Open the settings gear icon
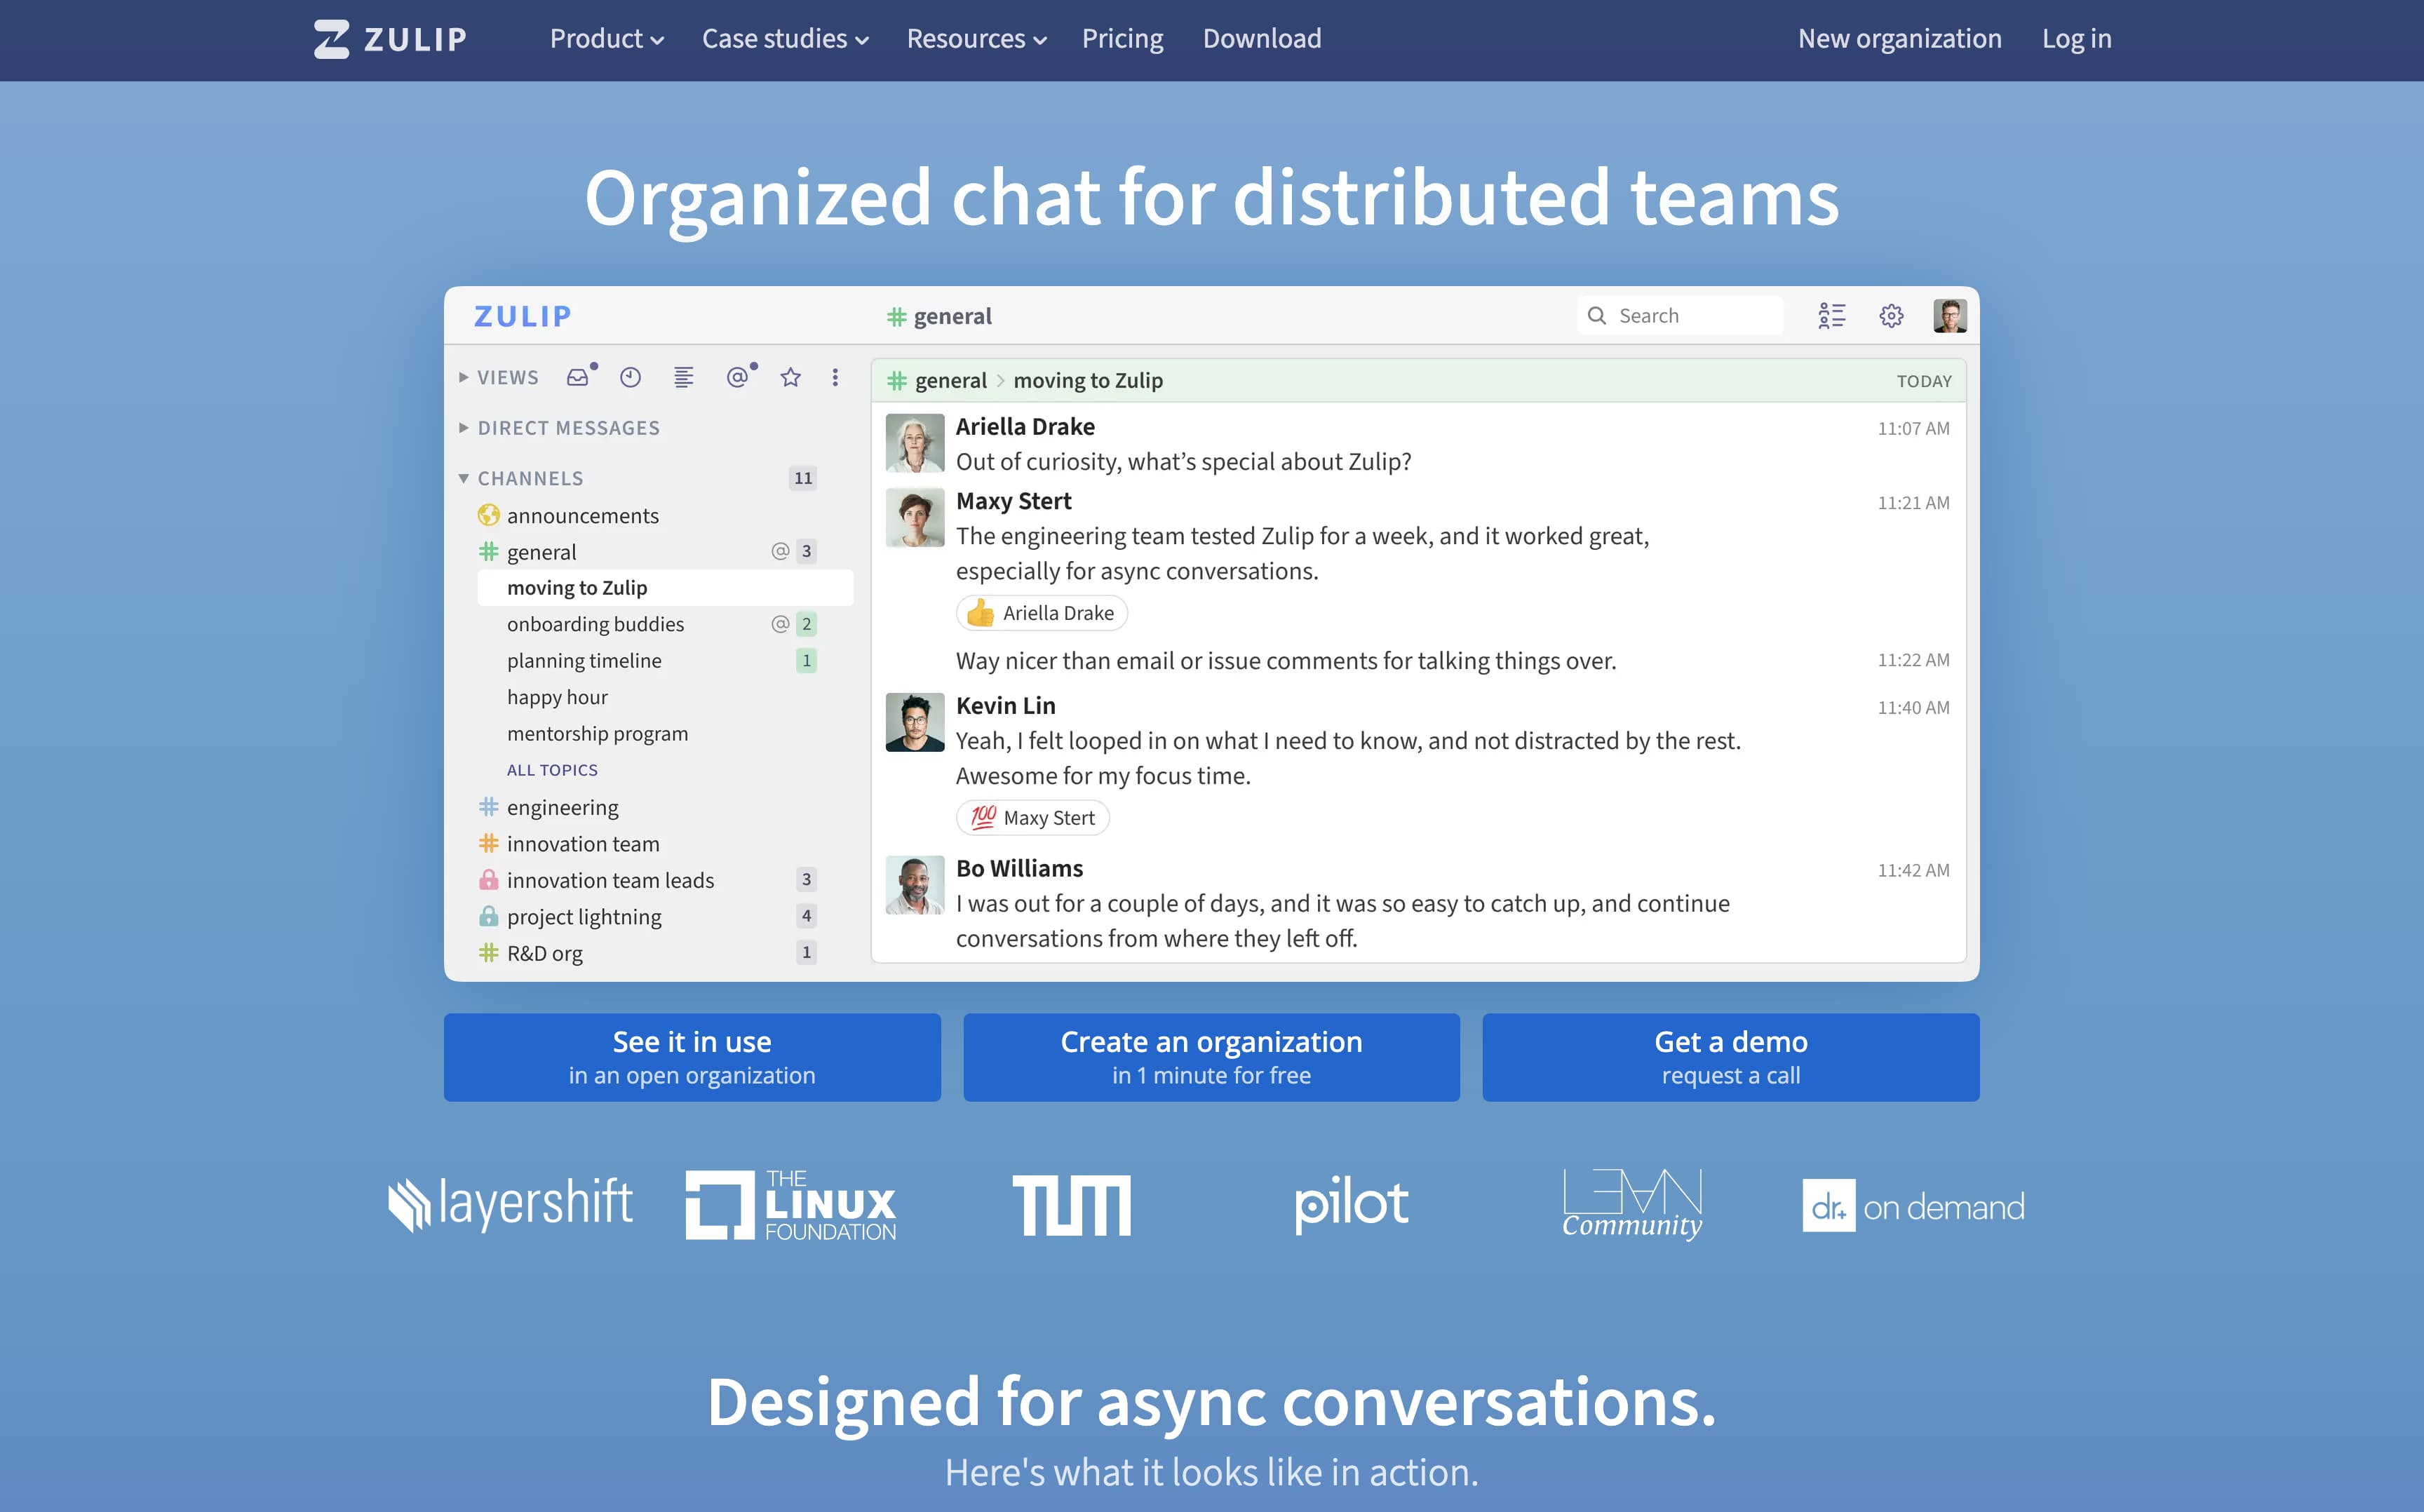This screenshot has height=1512, width=2424. point(1891,316)
